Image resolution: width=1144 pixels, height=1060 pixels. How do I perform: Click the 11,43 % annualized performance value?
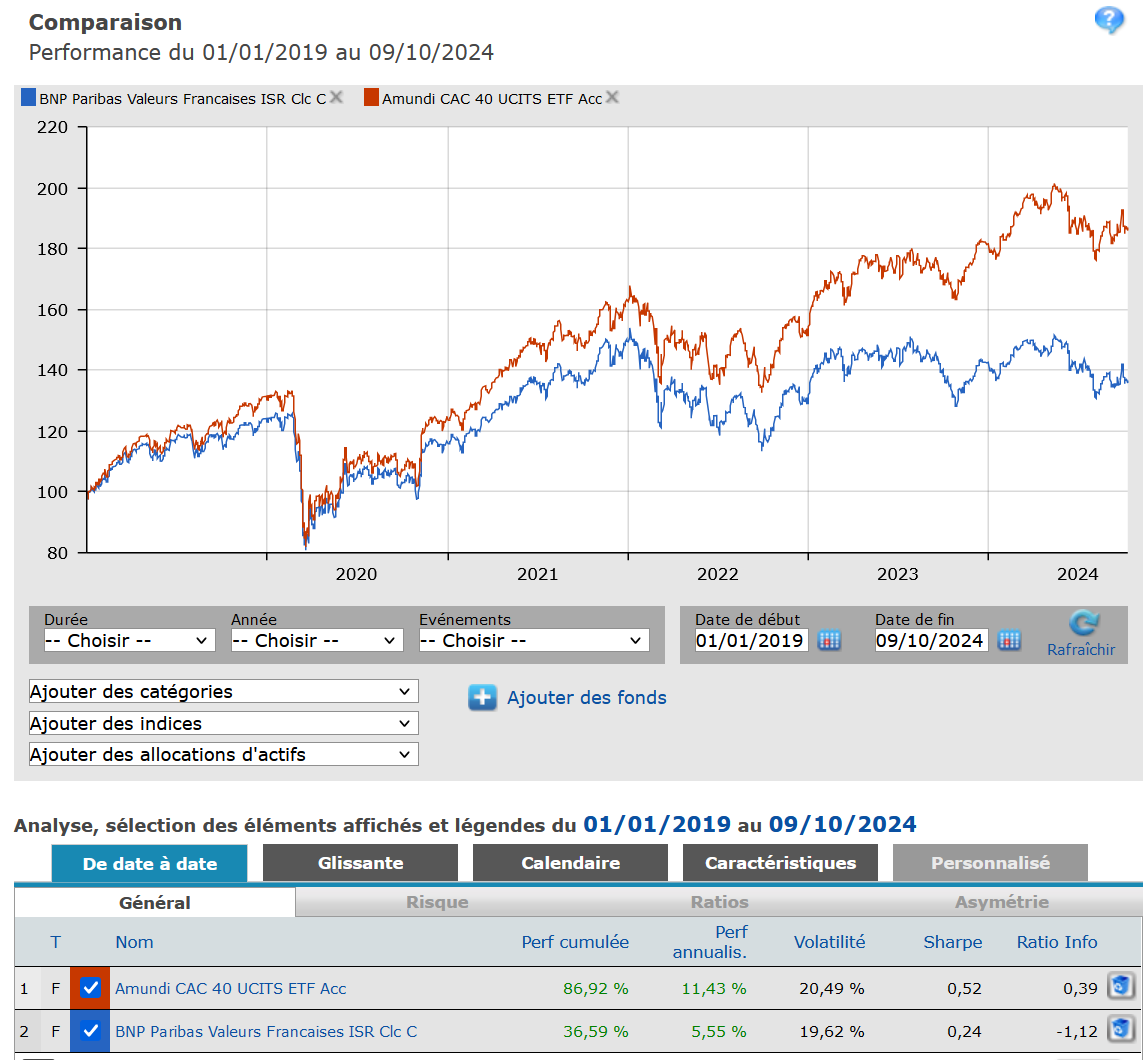pyautogui.click(x=714, y=989)
